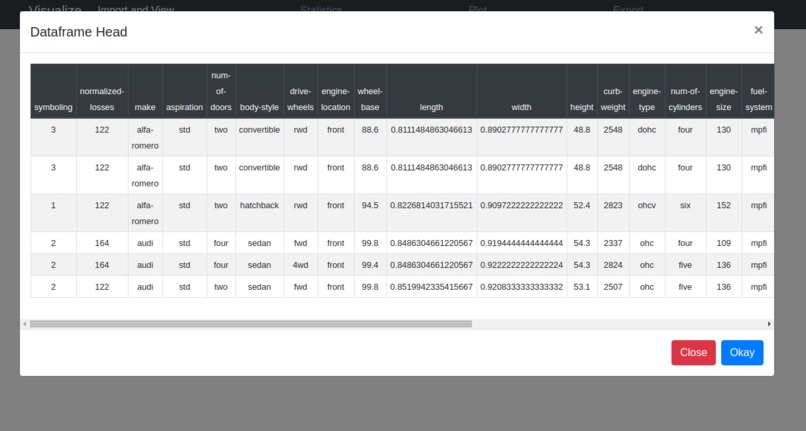Click width value 0.9194444444444444
Viewport: 806px width, 431px height.
(x=522, y=243)
